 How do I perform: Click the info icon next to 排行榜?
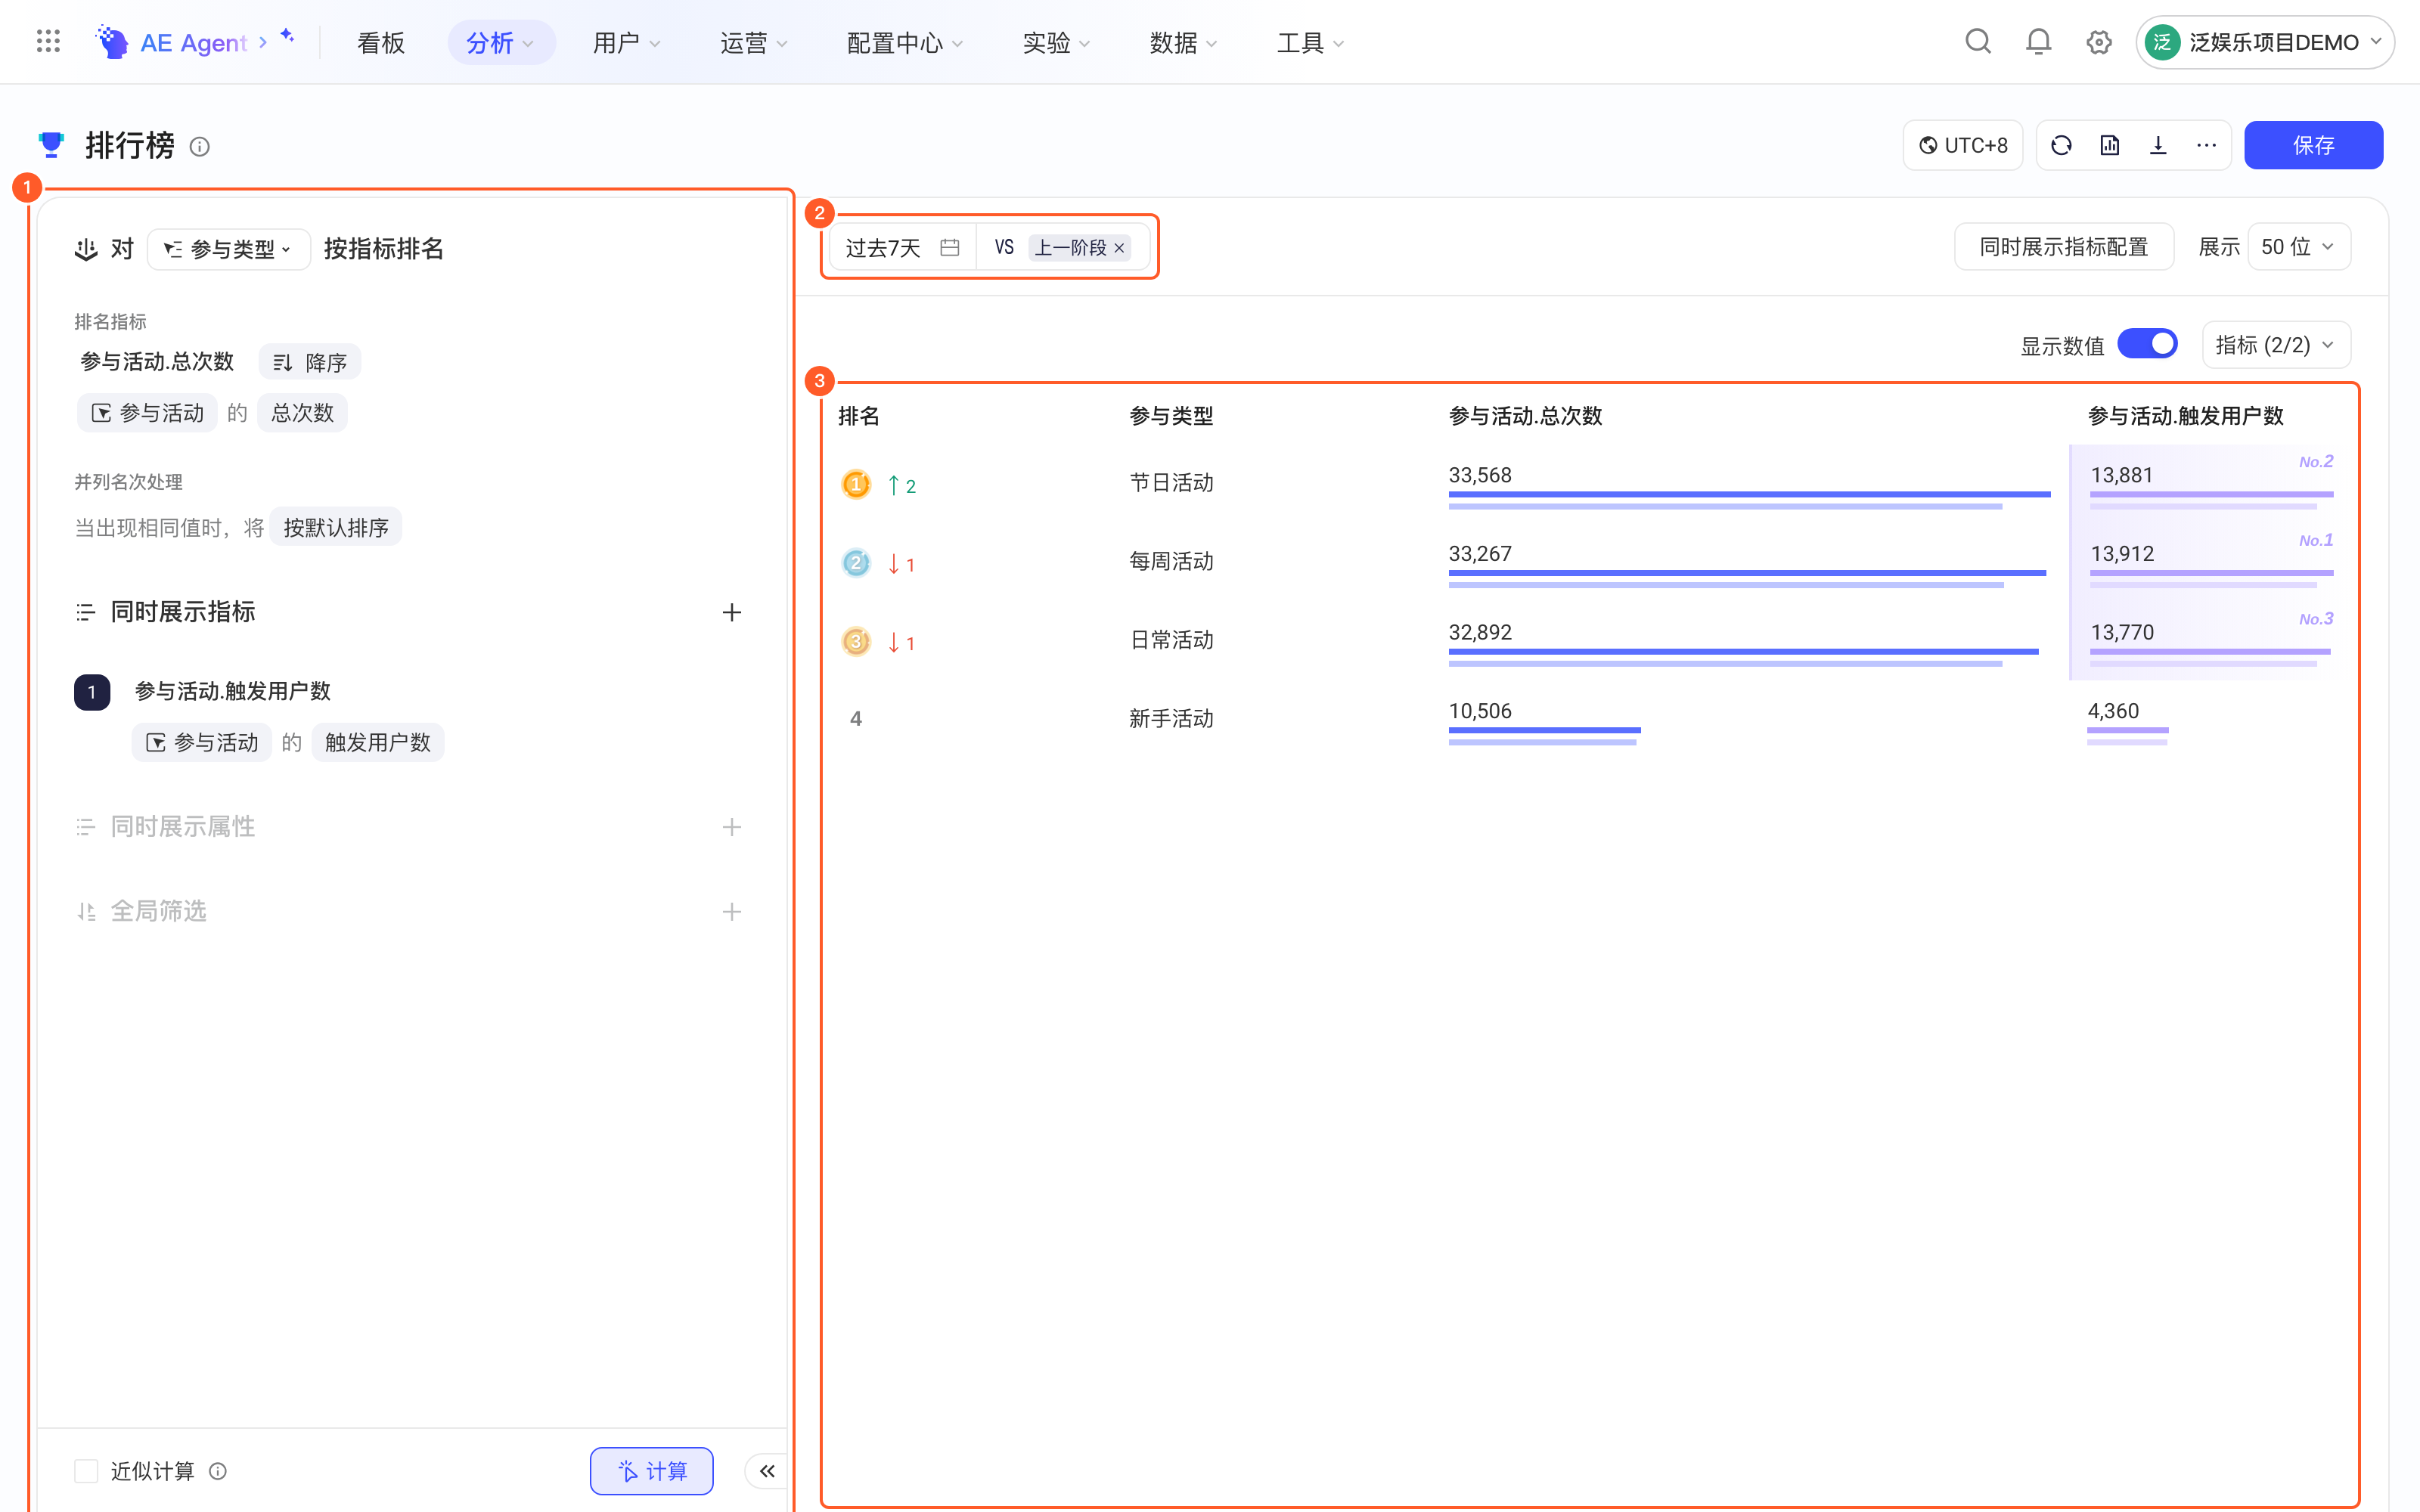tap(200, 147)
